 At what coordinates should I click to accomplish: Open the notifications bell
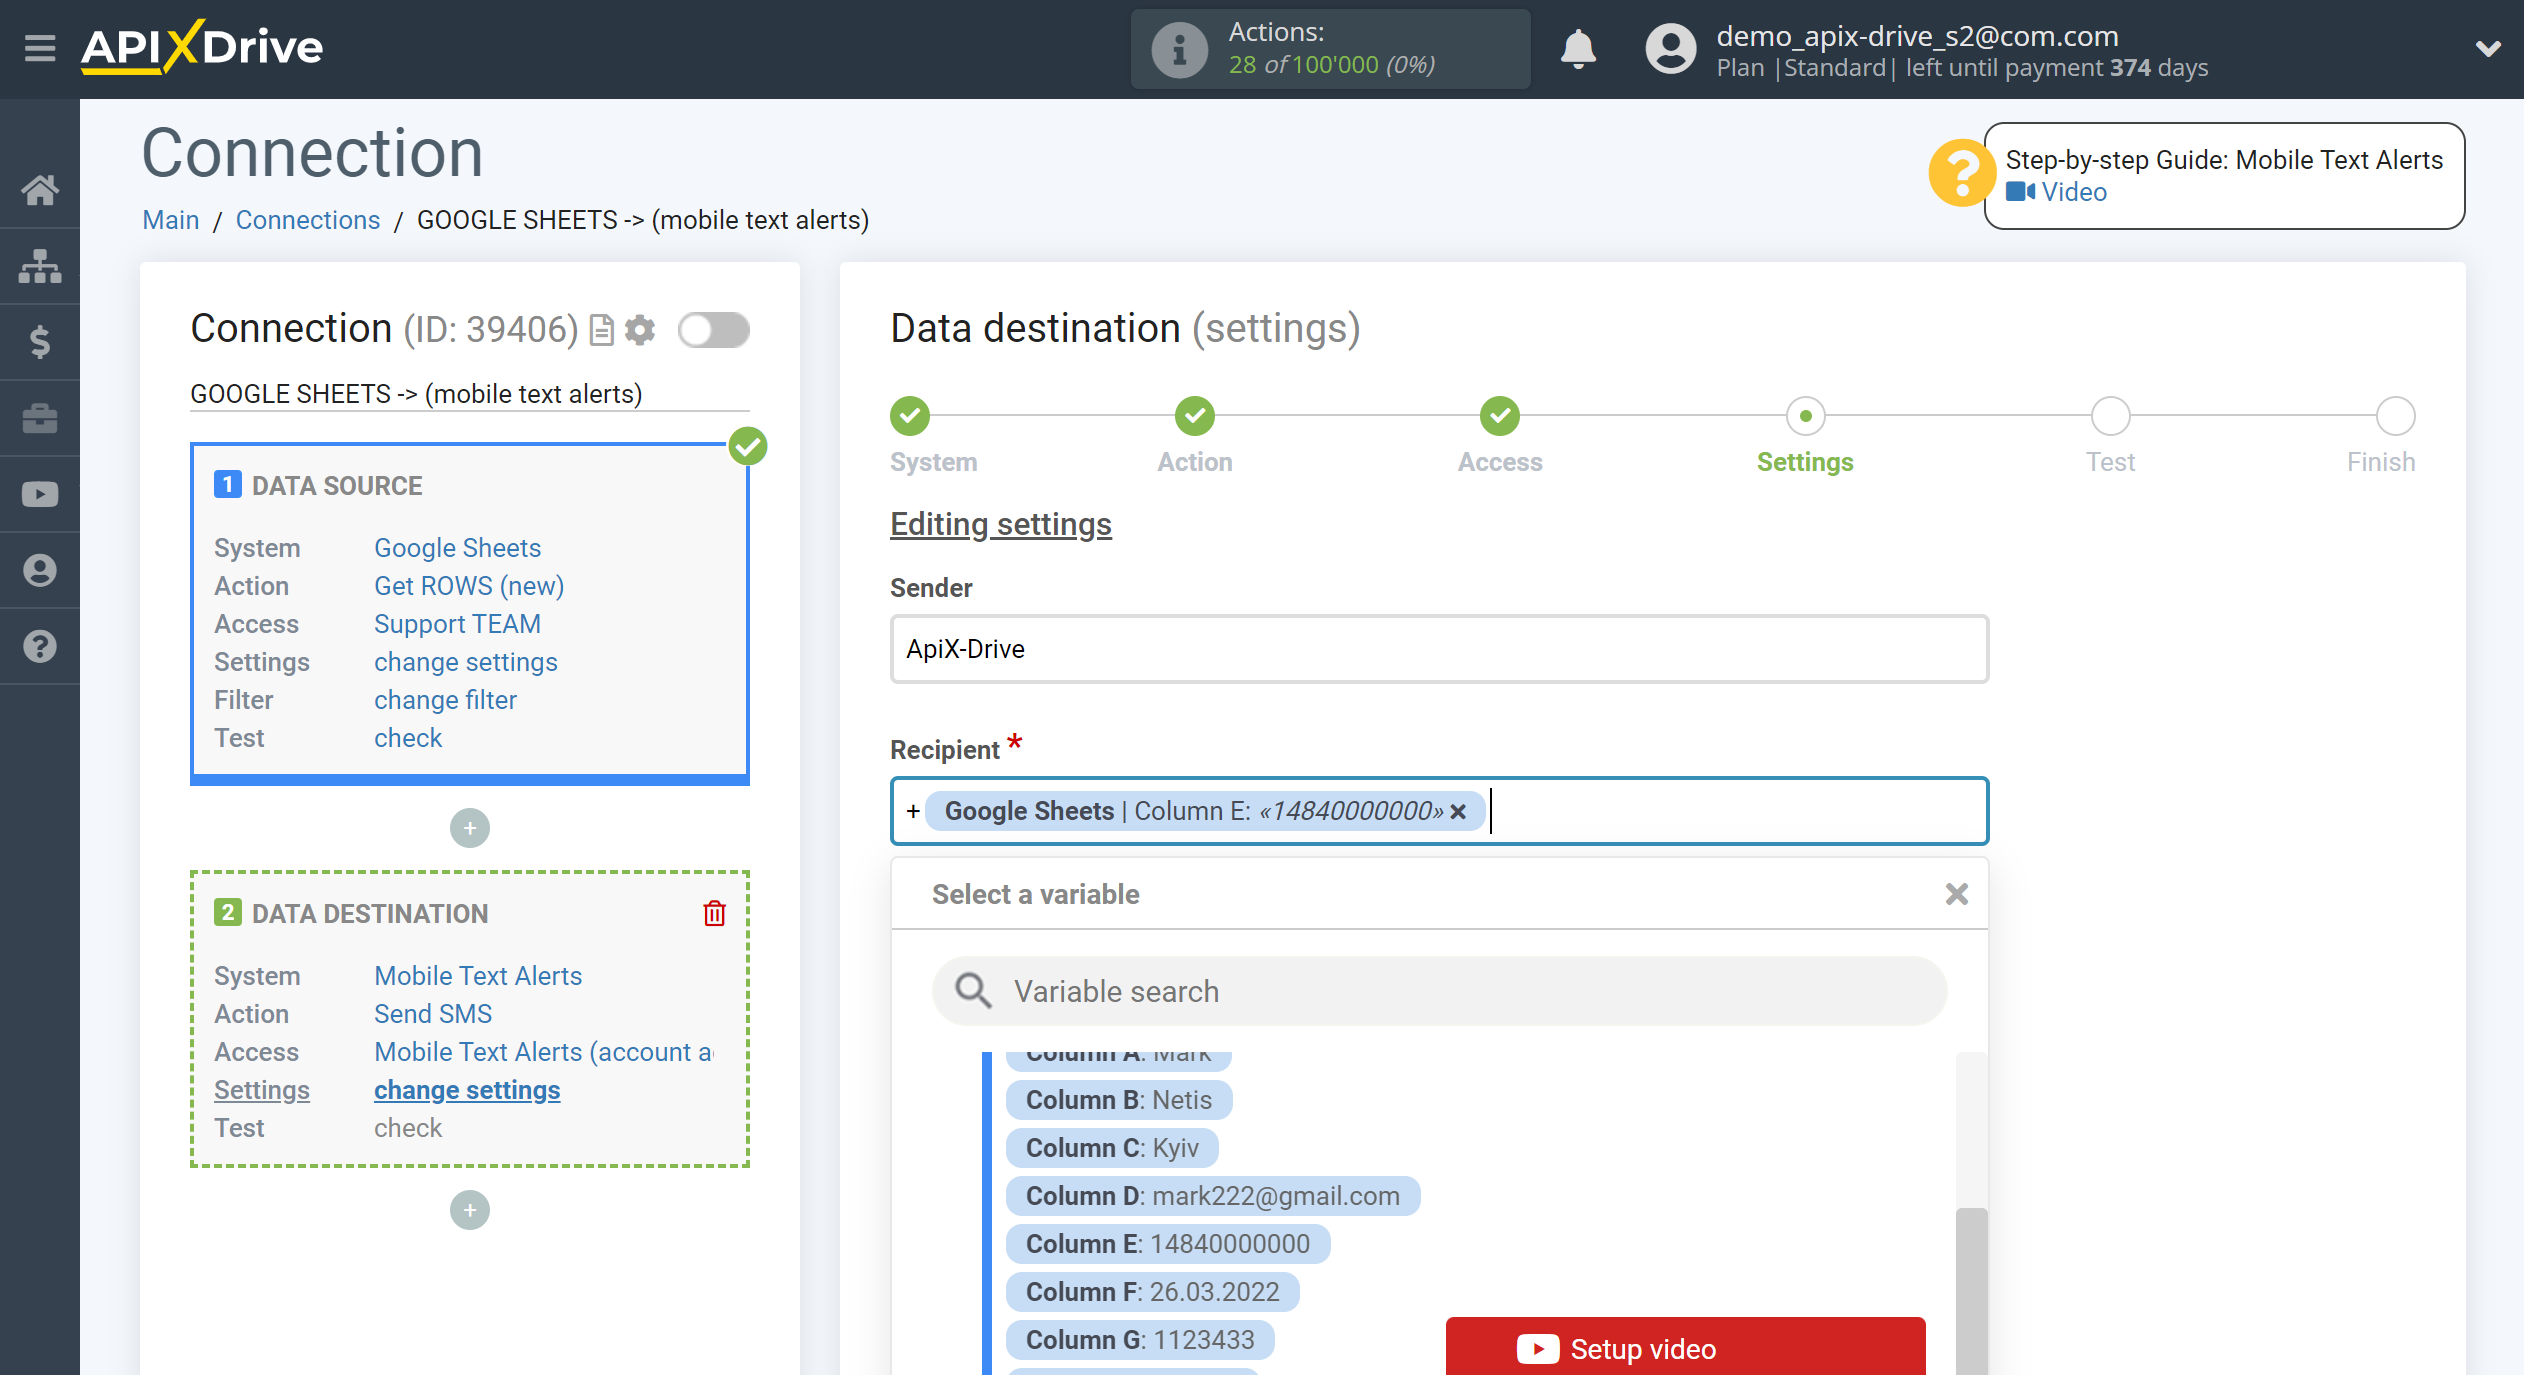[x=1578, y=48]
